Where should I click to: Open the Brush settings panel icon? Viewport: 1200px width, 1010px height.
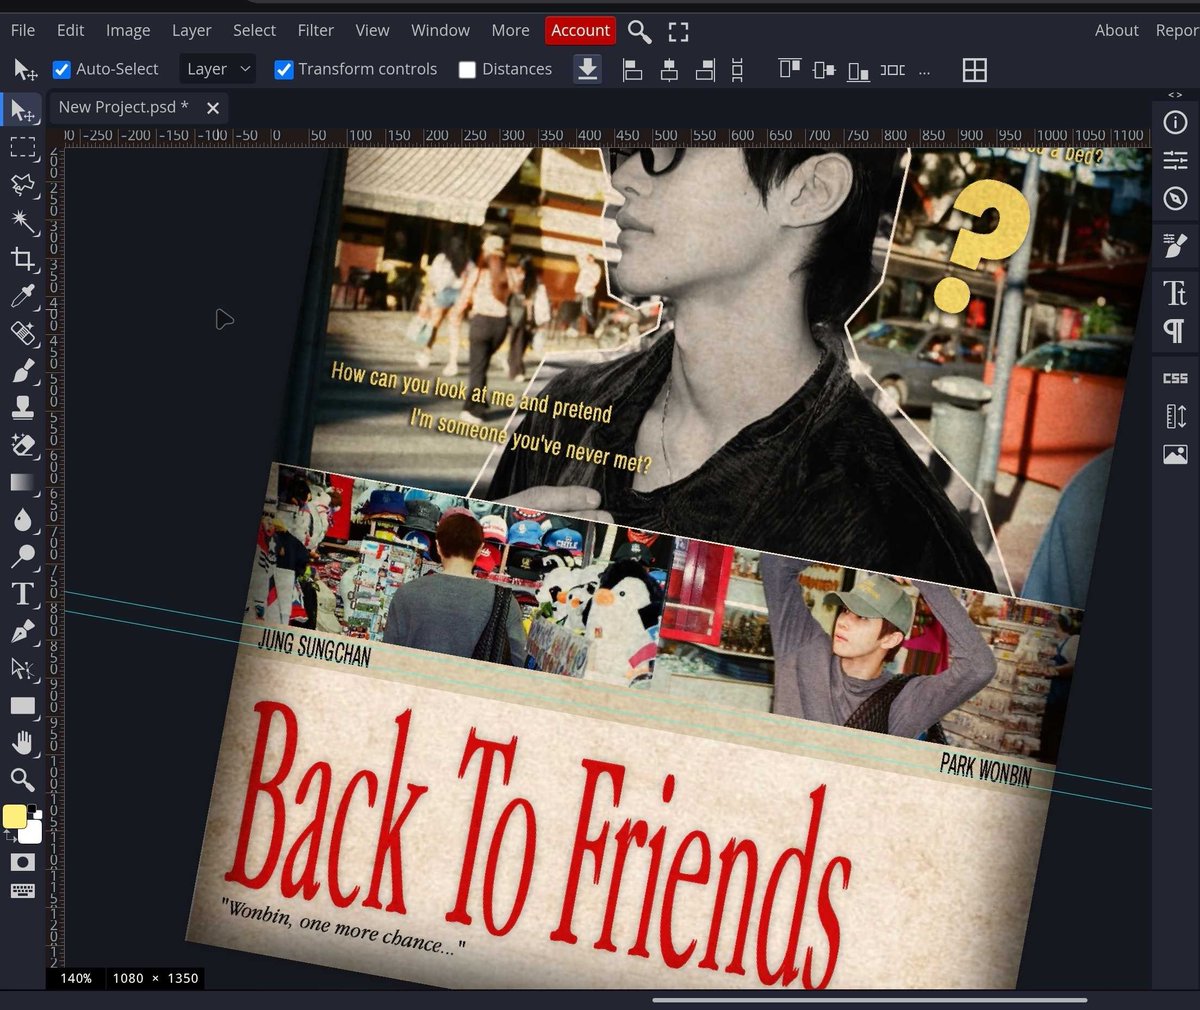(x=1175, y=244)
